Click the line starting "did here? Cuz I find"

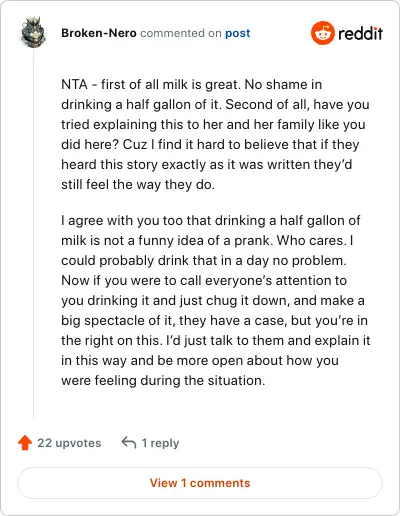click(x=210, y=144)
